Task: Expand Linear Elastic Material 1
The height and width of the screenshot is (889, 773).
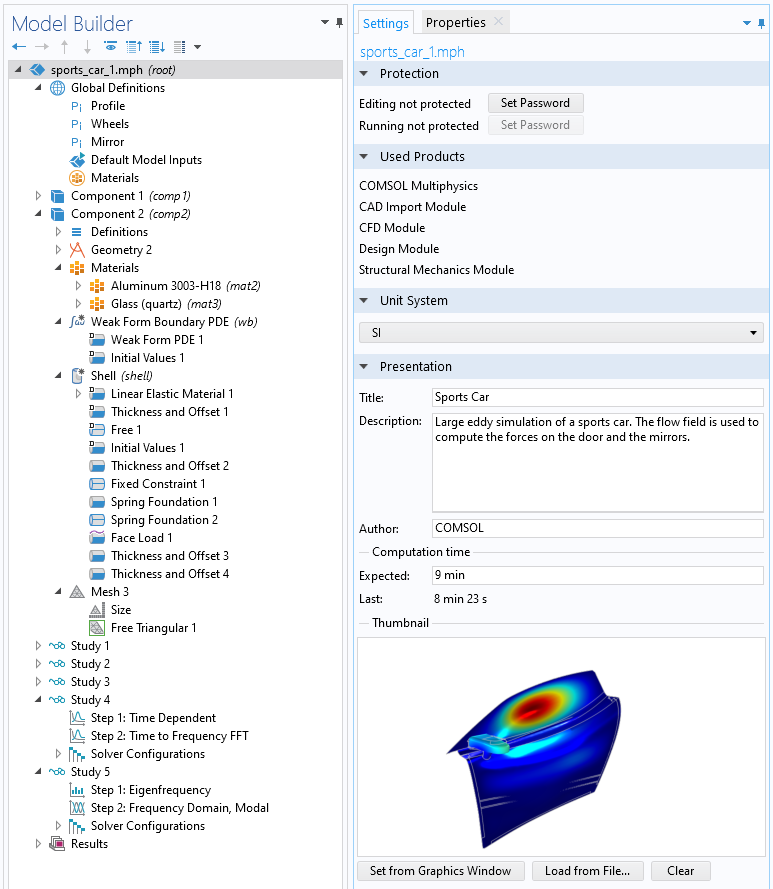Action: click(78, 394)
